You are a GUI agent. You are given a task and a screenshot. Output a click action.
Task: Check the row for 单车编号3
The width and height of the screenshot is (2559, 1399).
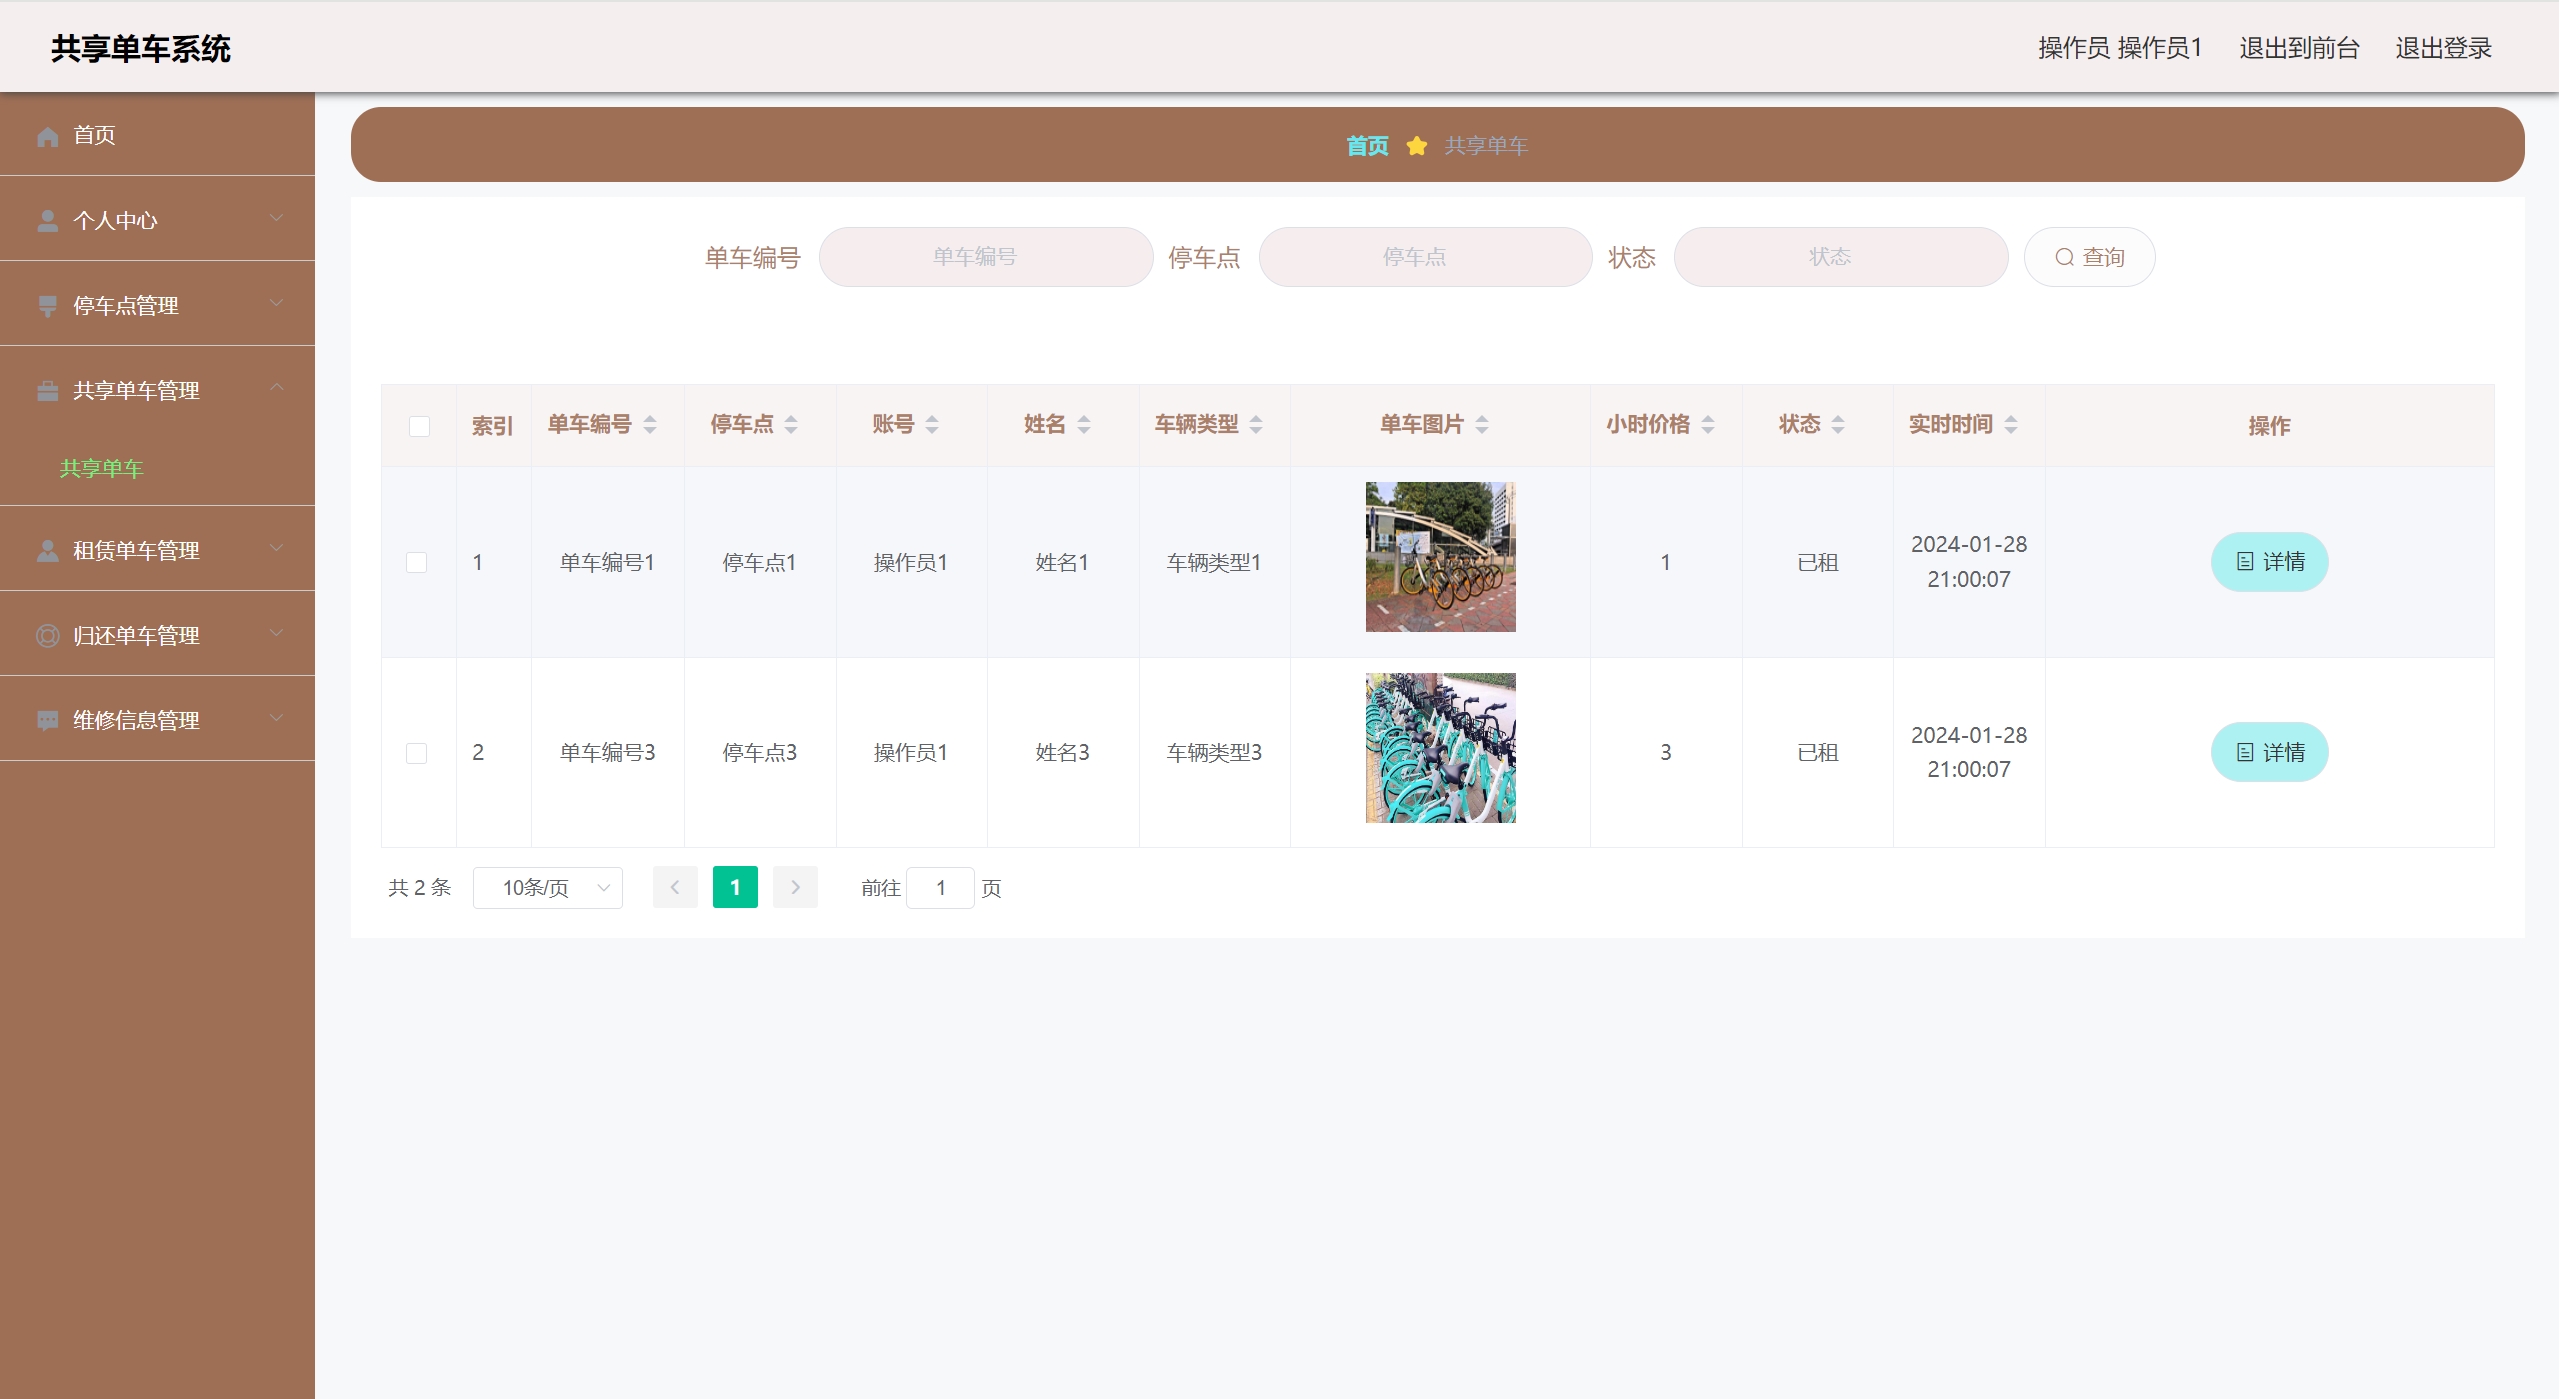(x=417, y=753)
